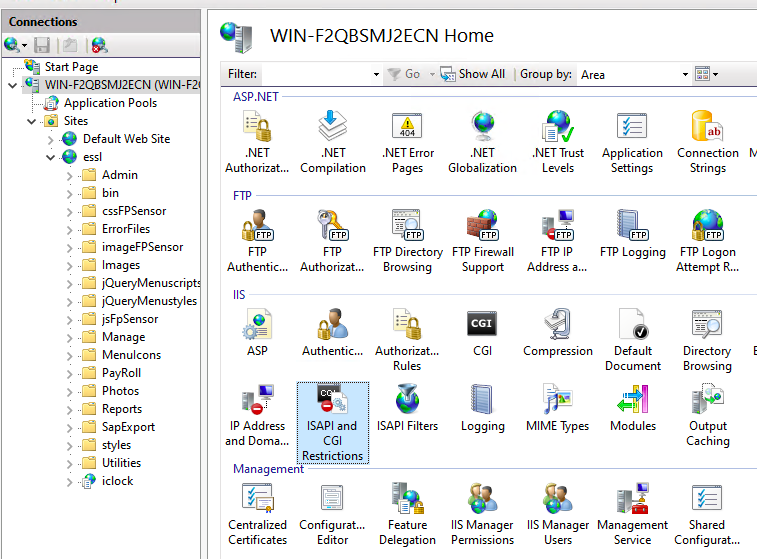
Task: Open IIS Manager Permissions
Action: pos(482,515)
